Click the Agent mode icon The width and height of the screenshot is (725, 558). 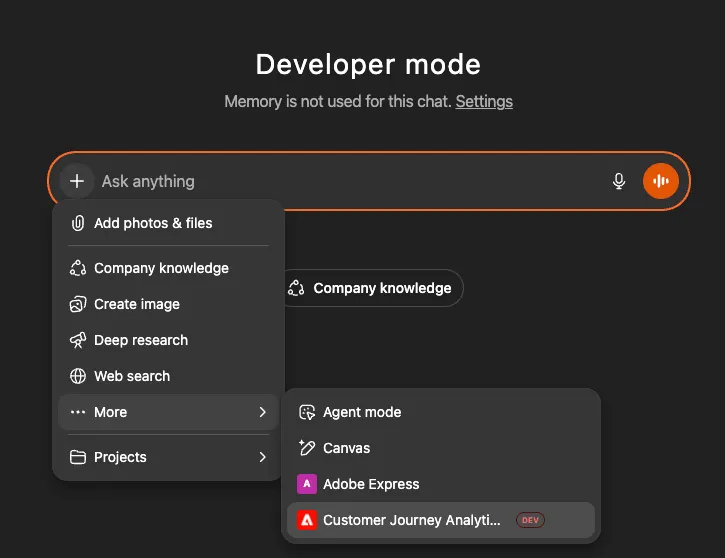[307, 412]
